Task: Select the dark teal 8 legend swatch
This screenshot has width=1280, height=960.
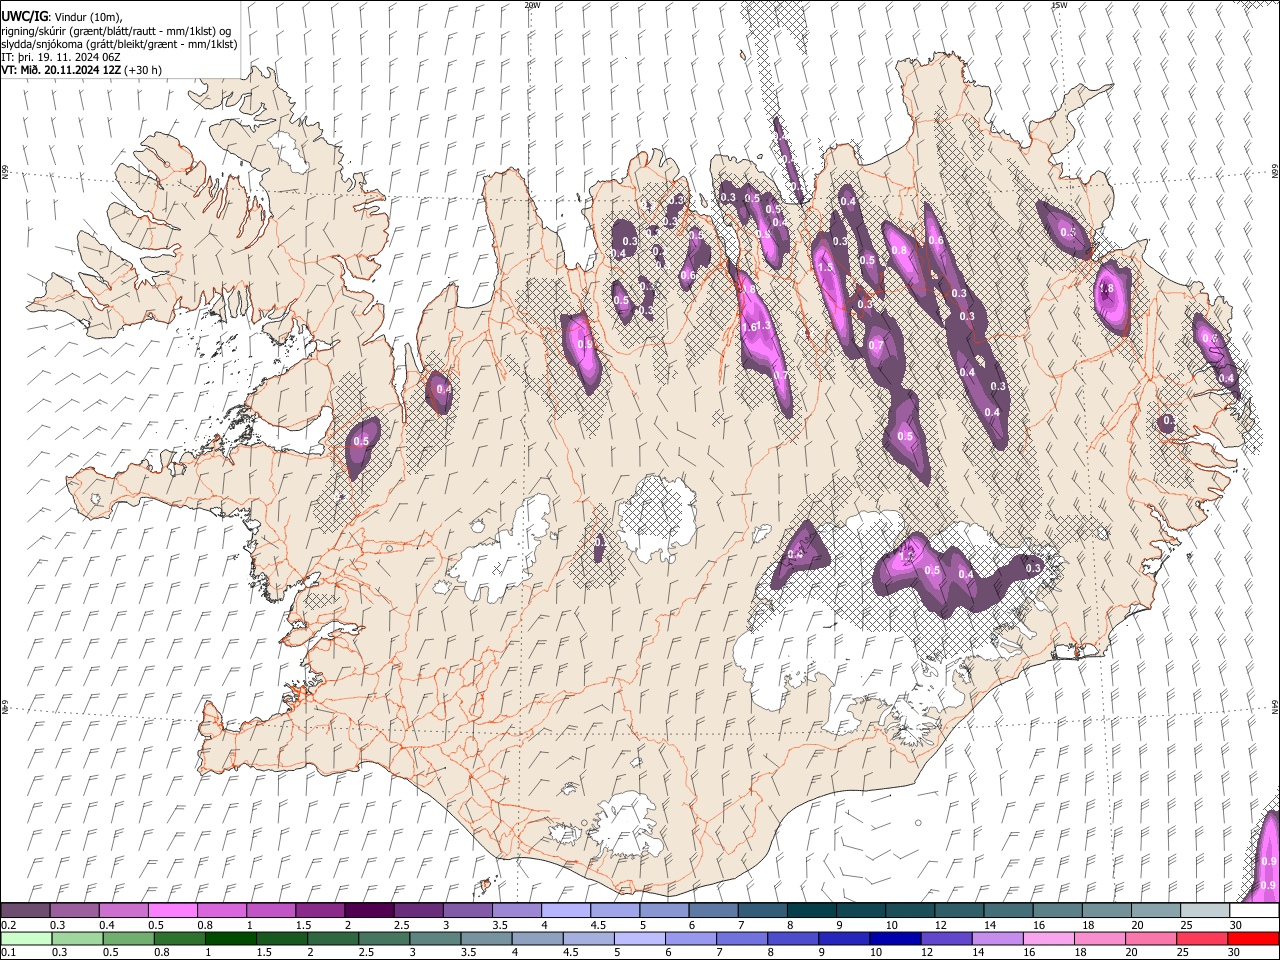Action: 812,910
